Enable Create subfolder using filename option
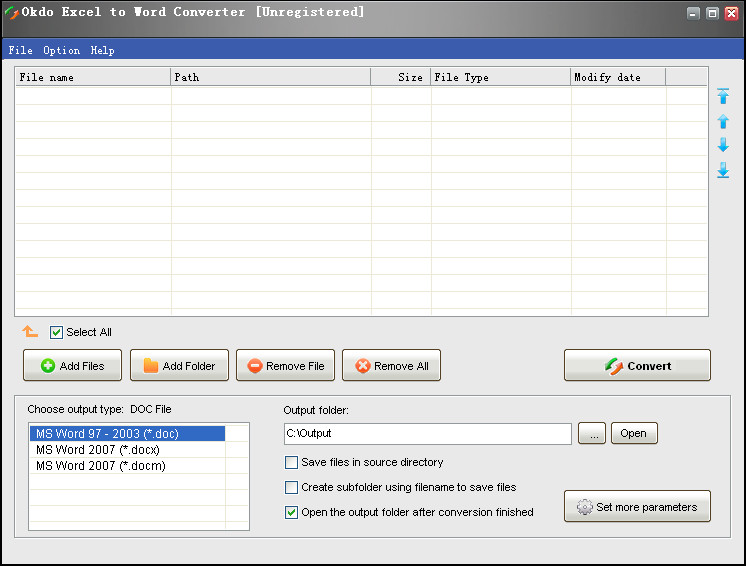 pos(291,488)
